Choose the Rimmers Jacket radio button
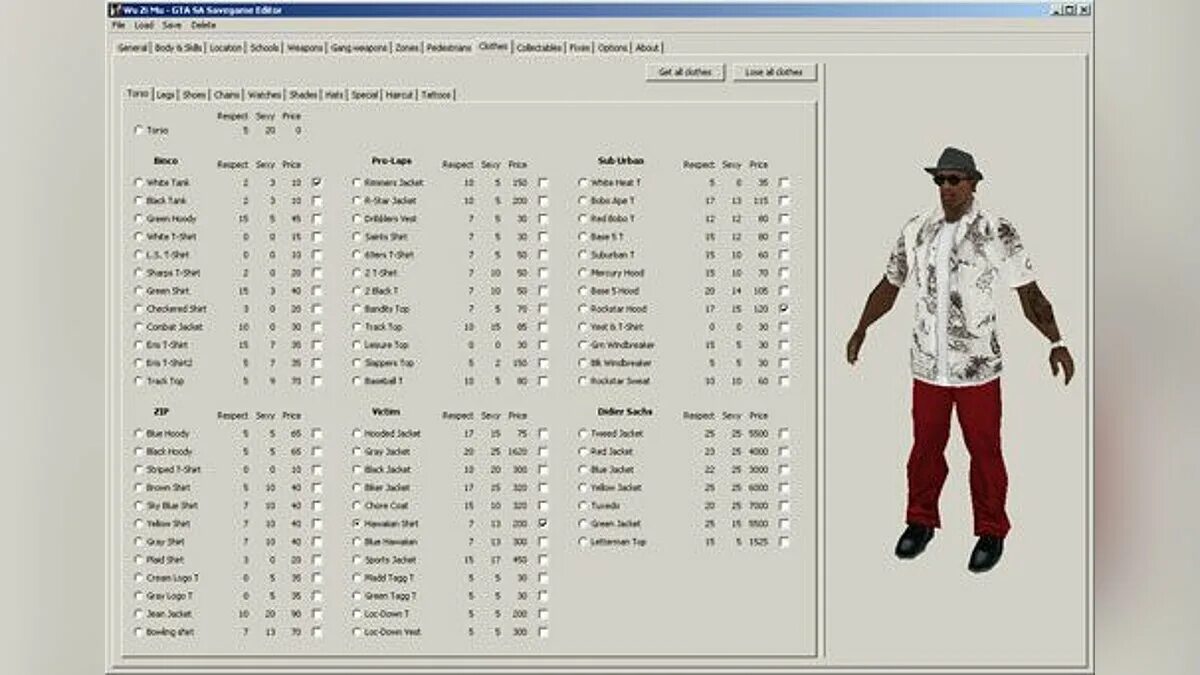 (x=357, y=183)
